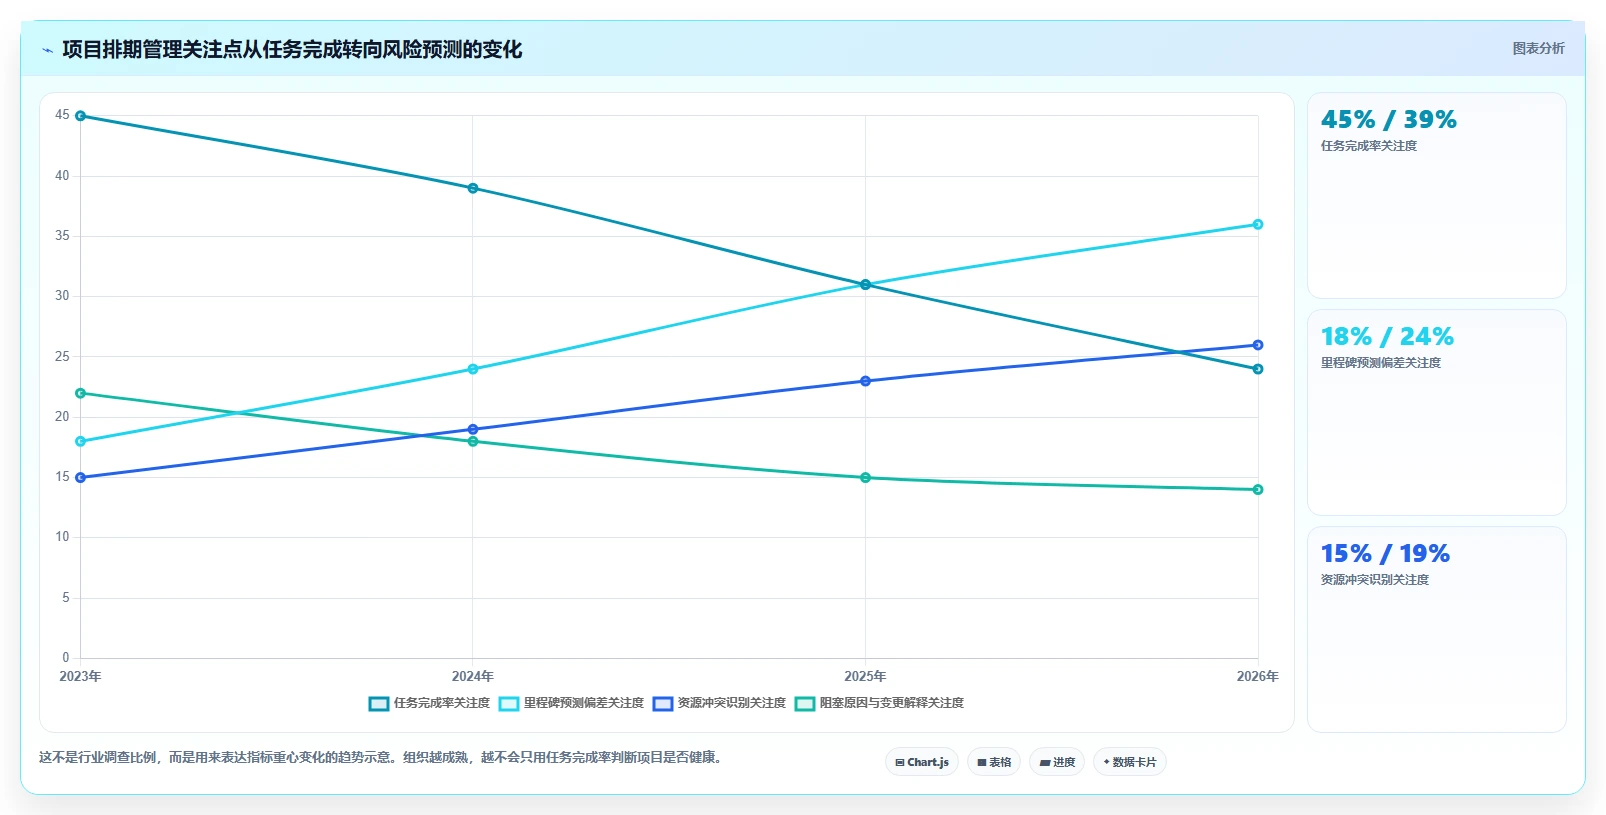Select 2025年 阻塞原因 data point at 15
This screenshot has width=1606, height=815.
pos(865,478)
